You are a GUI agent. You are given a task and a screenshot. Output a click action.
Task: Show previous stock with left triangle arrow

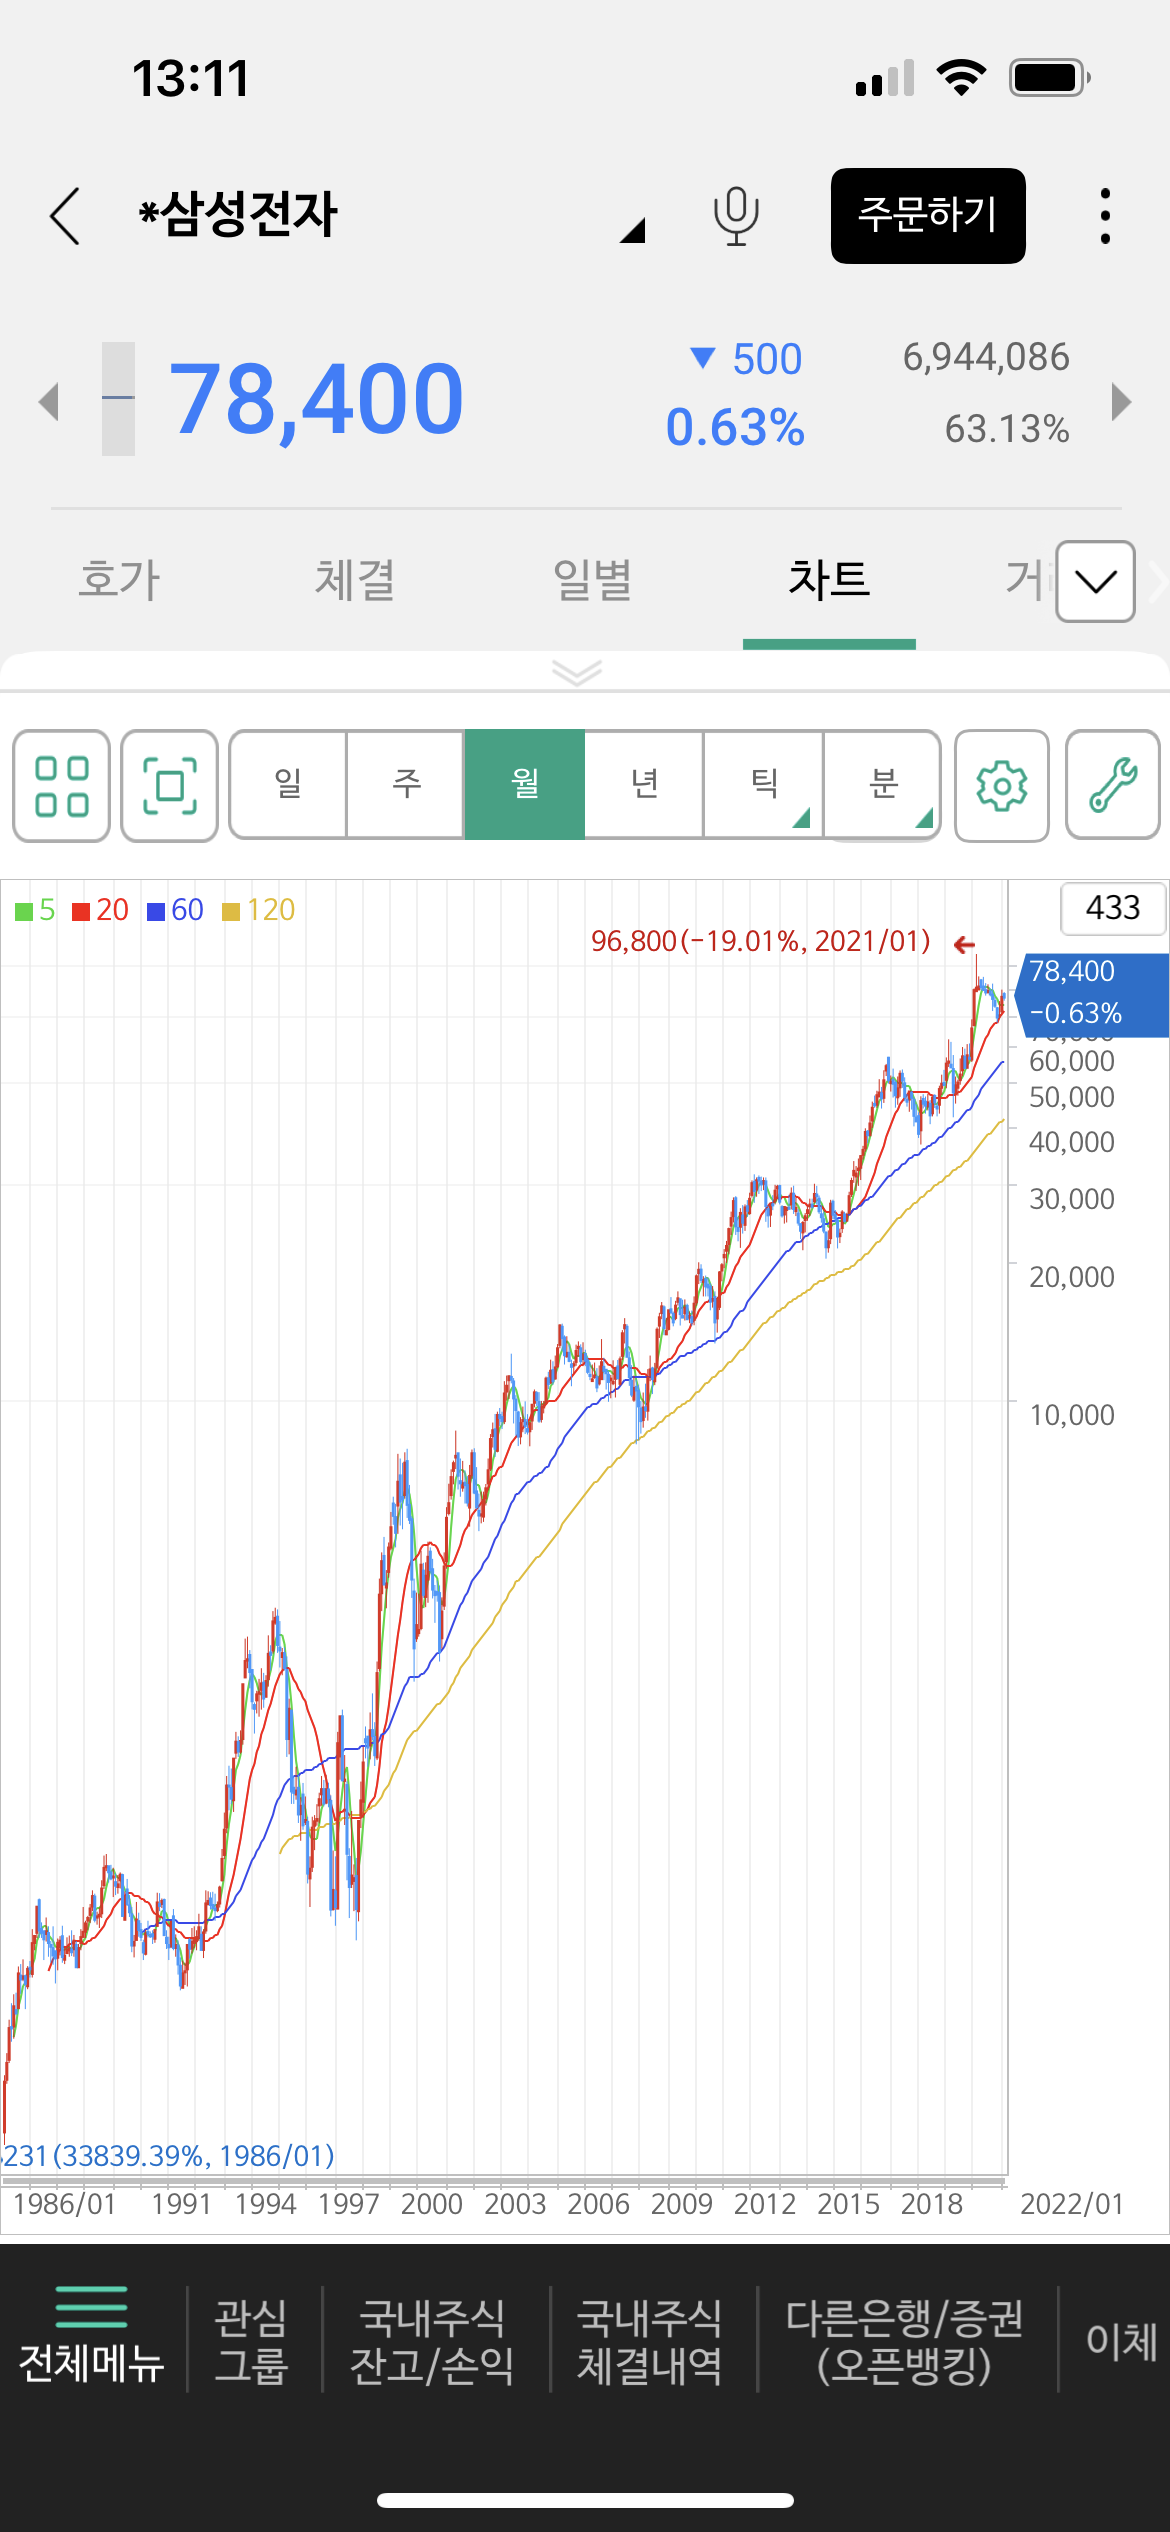pos(49,402)
